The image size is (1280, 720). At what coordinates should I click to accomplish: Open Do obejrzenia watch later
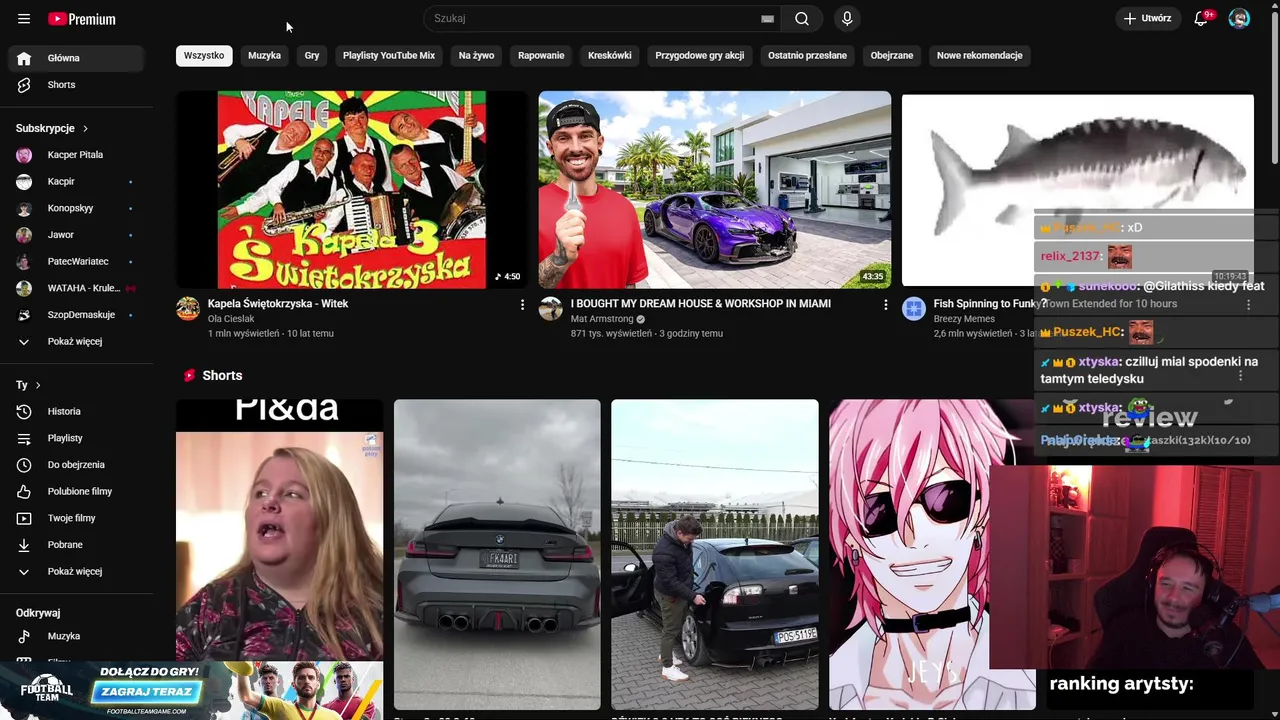pyautogui.click(x=76, y=465)
